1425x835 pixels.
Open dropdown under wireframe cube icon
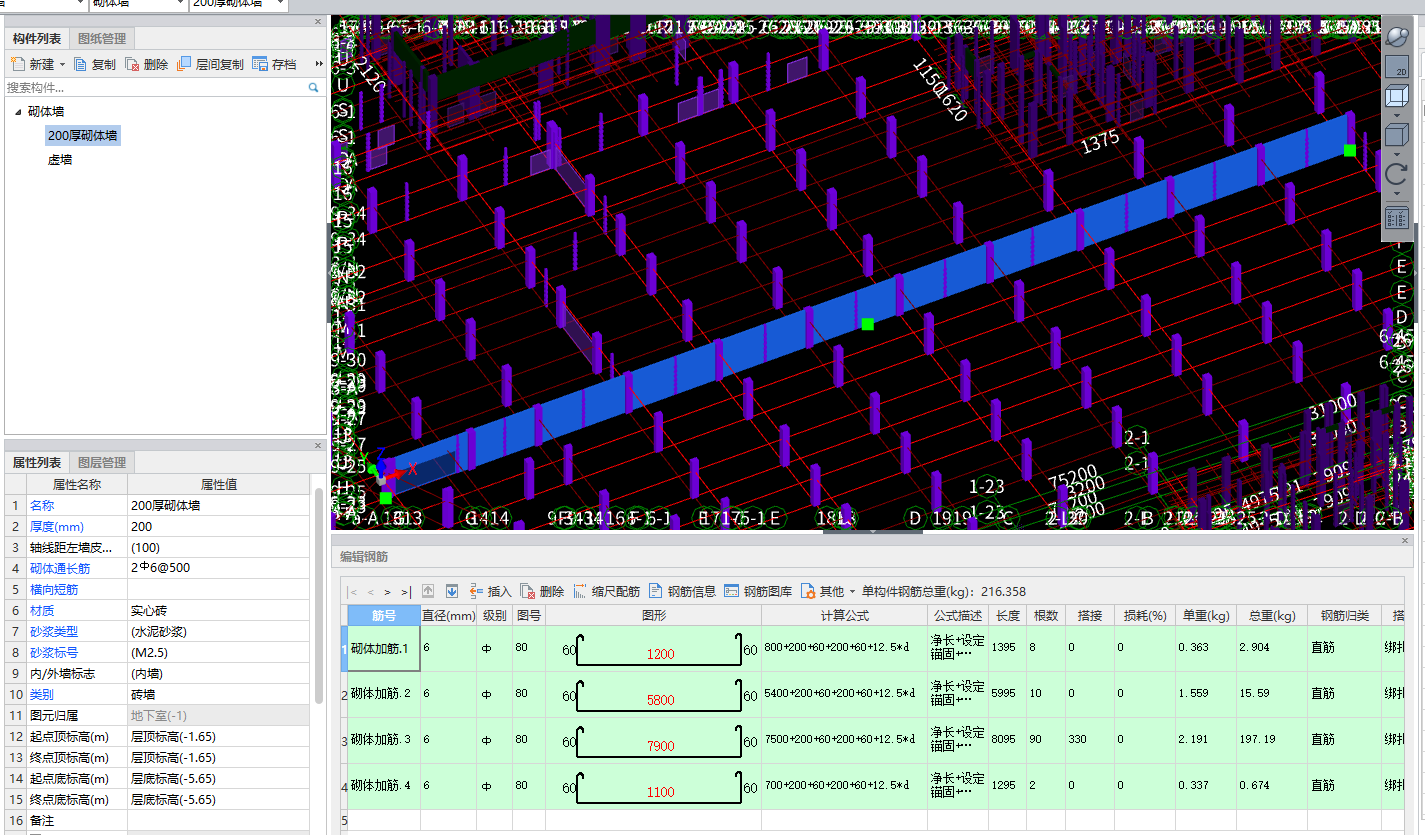point(1397,115)
